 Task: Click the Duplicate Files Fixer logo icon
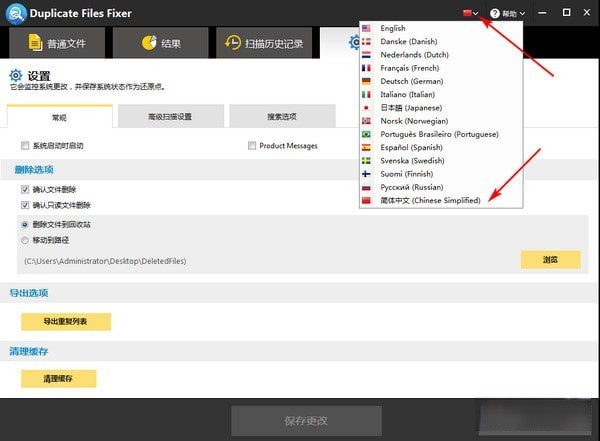(16, 13)
